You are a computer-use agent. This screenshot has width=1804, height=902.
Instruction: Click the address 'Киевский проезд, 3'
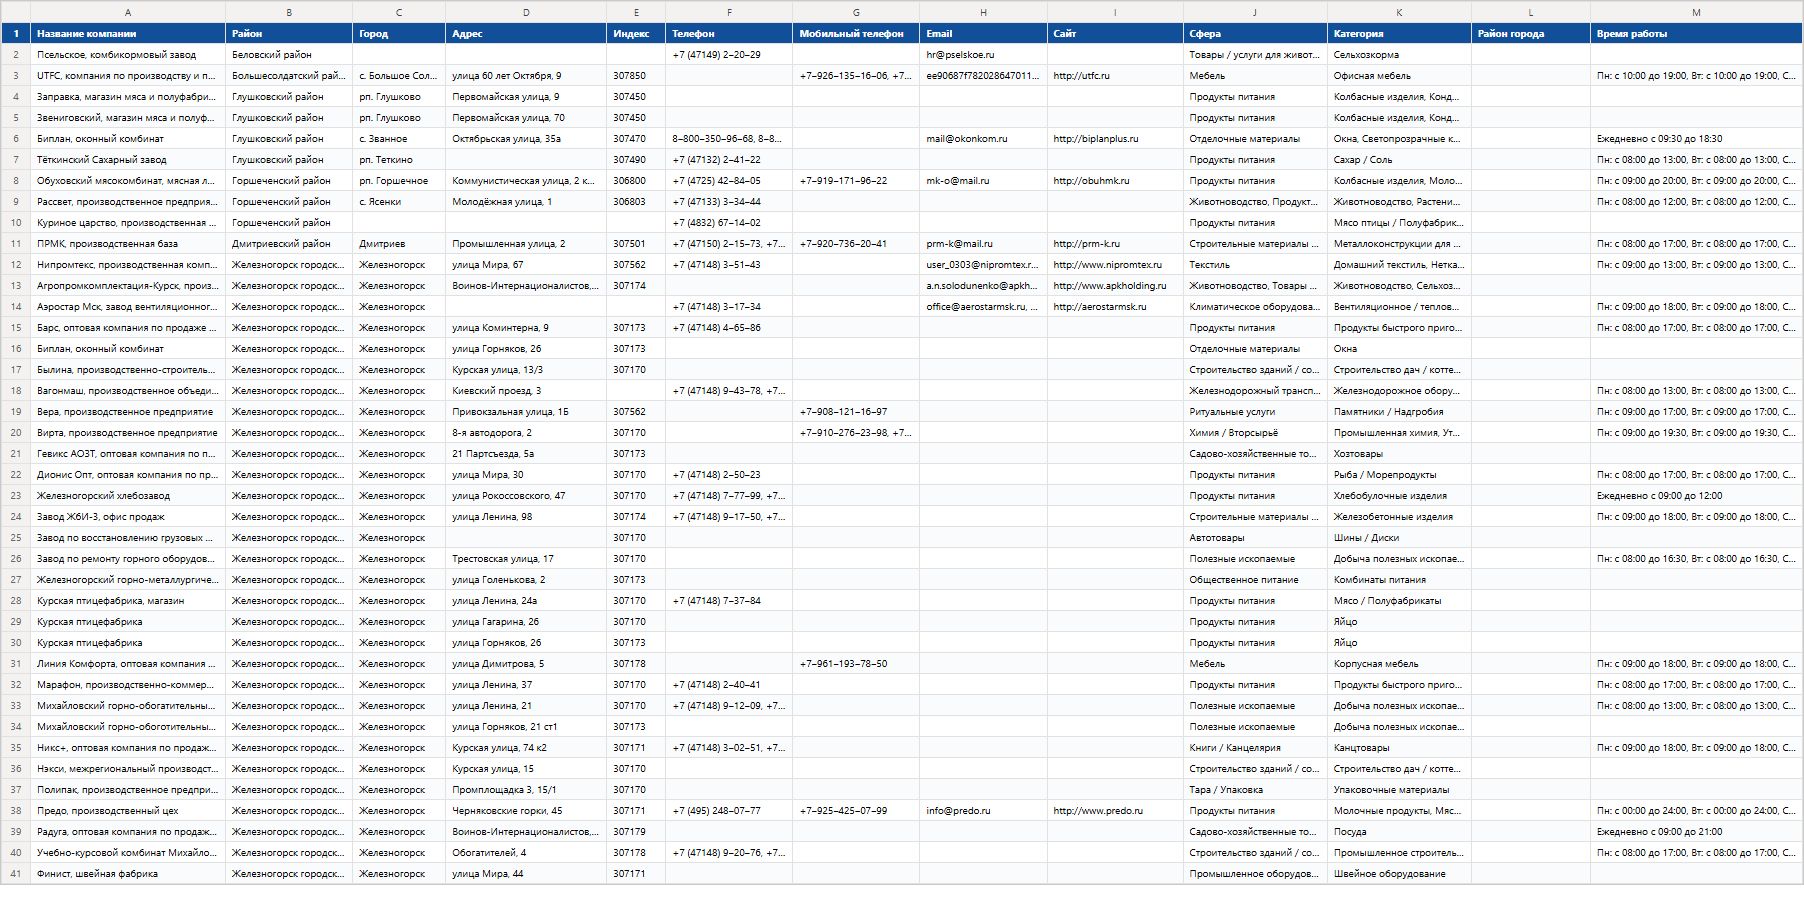526,391
